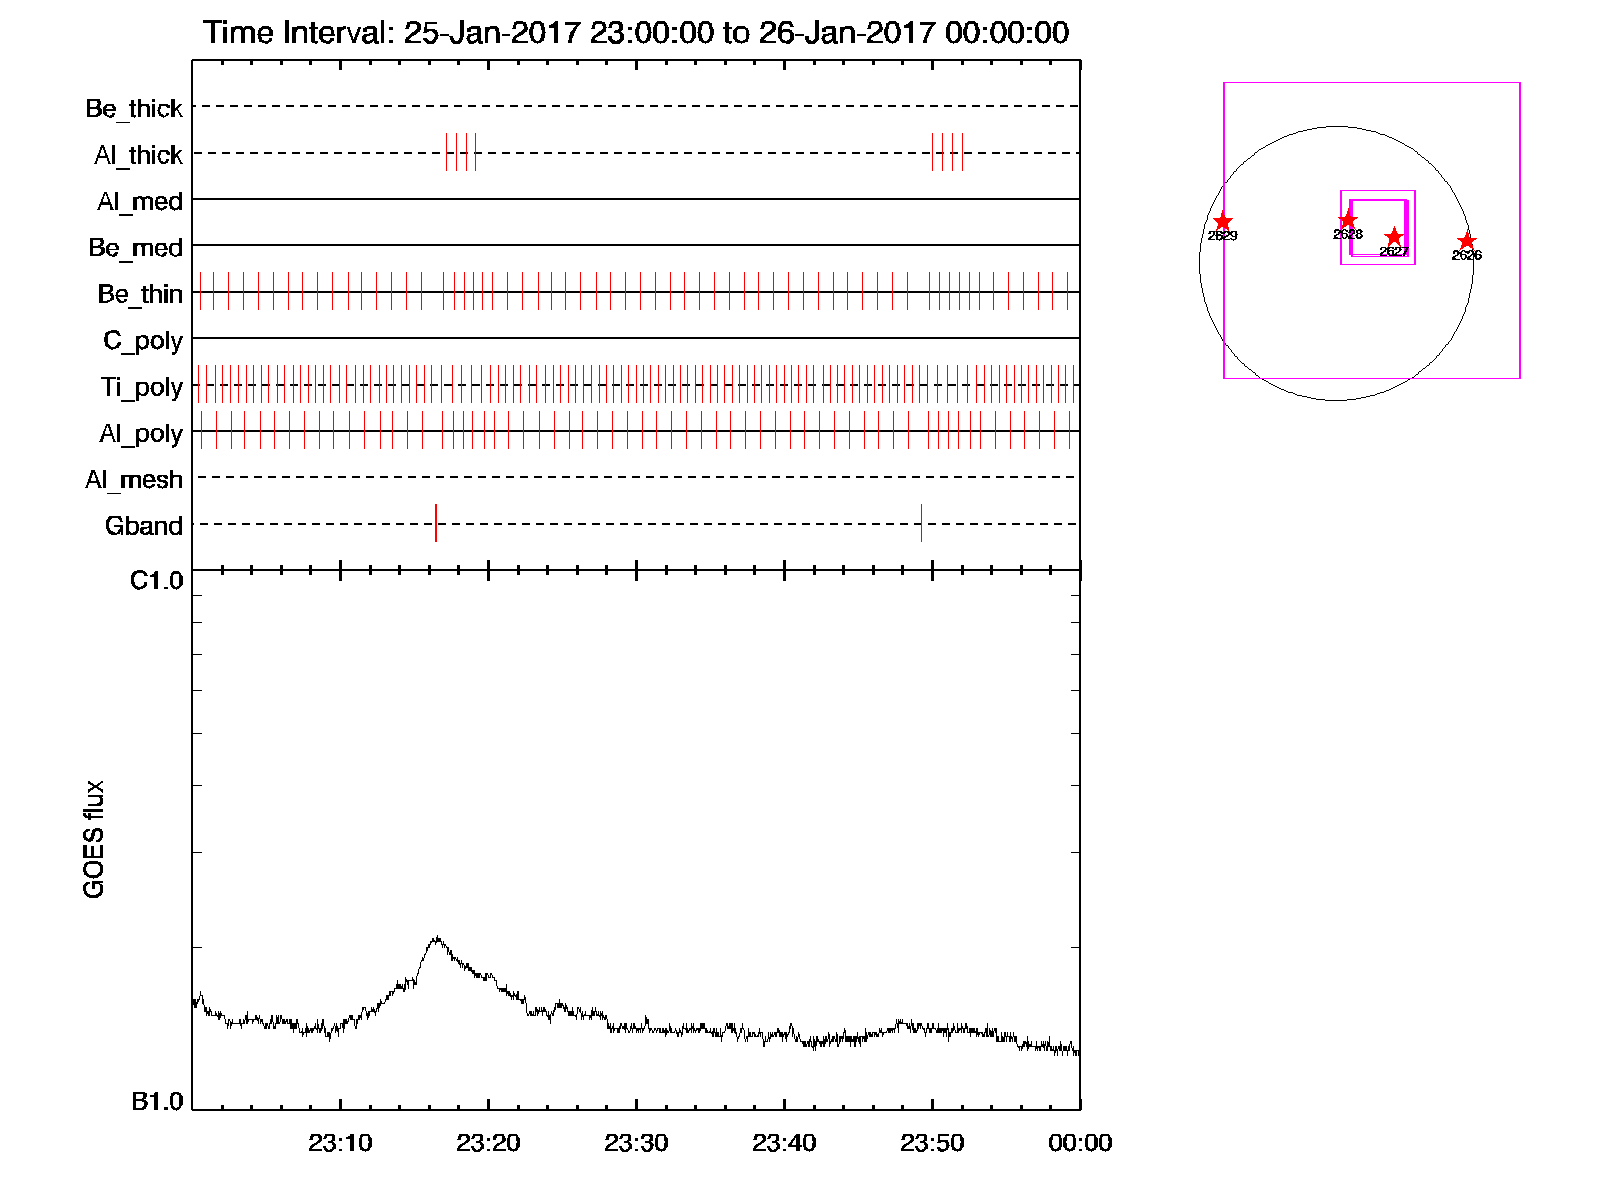Select the red star for region 2627
This screenshot has width=1600, height=1200.
click(1394, 238)
